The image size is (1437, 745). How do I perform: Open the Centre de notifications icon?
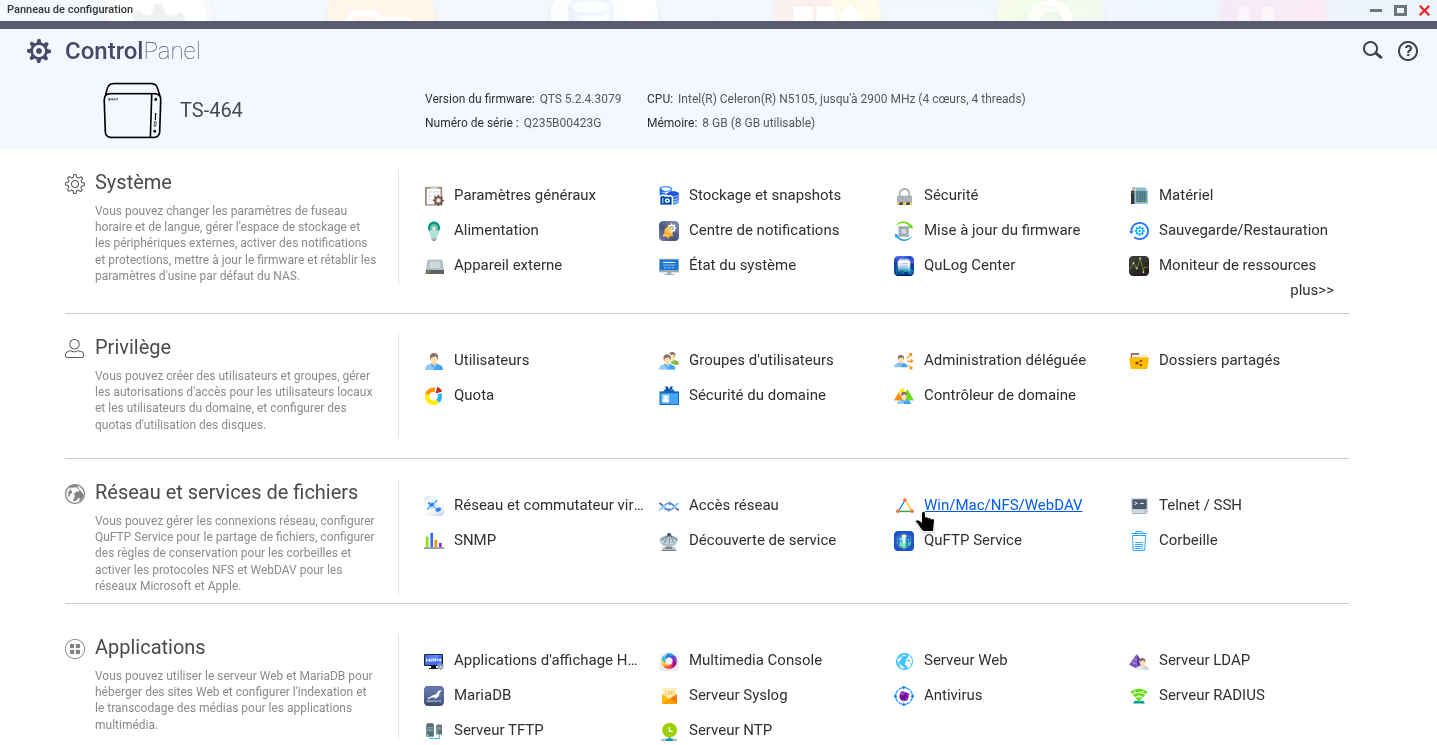669,230
